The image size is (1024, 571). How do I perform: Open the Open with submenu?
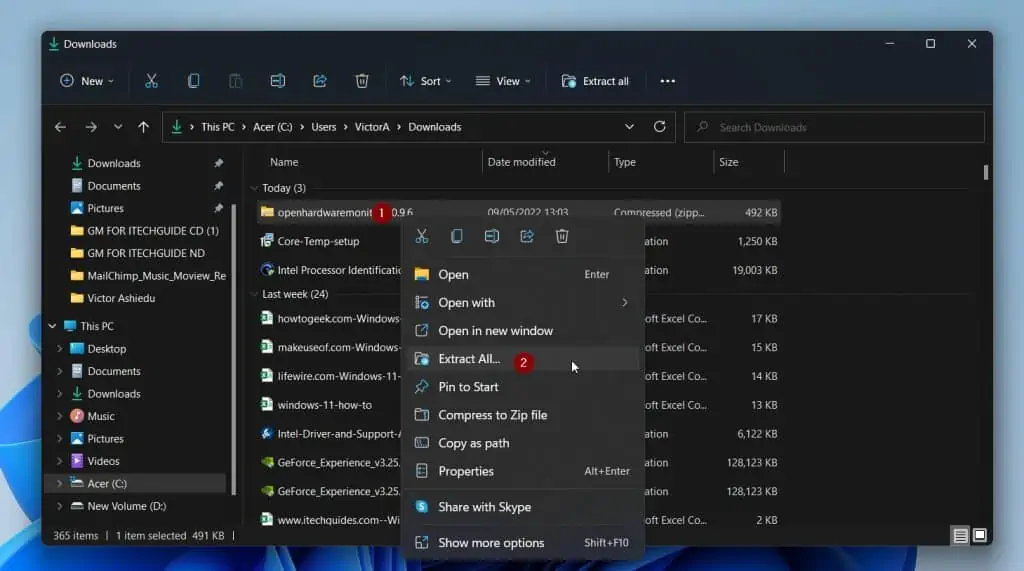tap(522, 302)
